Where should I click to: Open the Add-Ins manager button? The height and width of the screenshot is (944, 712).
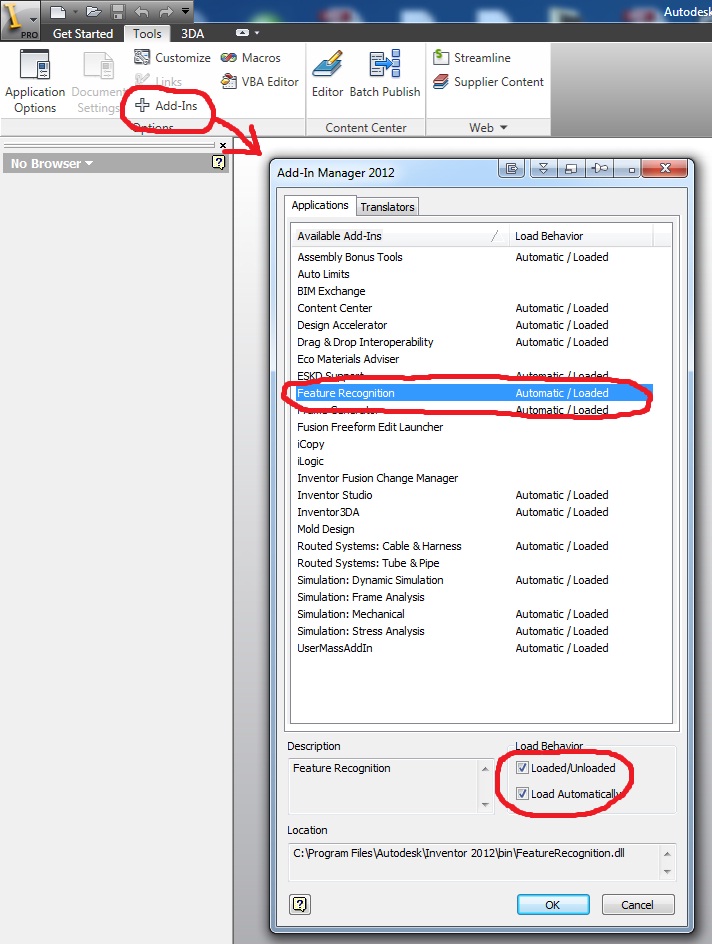point(167,105)
